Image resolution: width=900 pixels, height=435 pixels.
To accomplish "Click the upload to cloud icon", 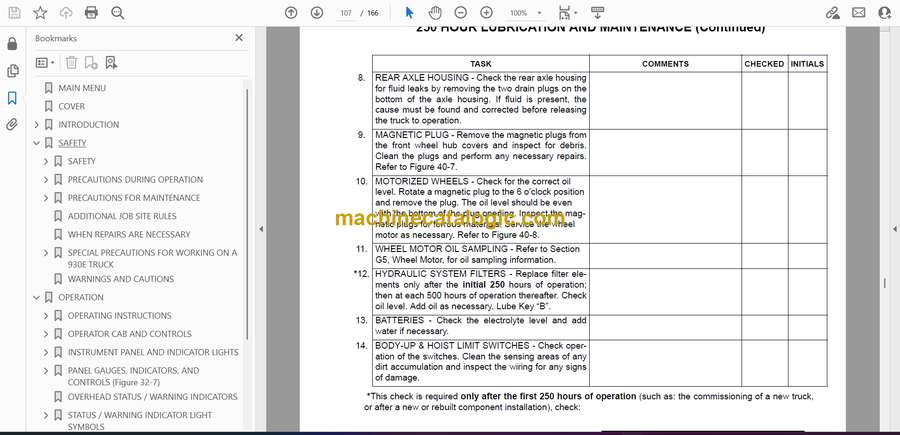I will pos(66,13).
